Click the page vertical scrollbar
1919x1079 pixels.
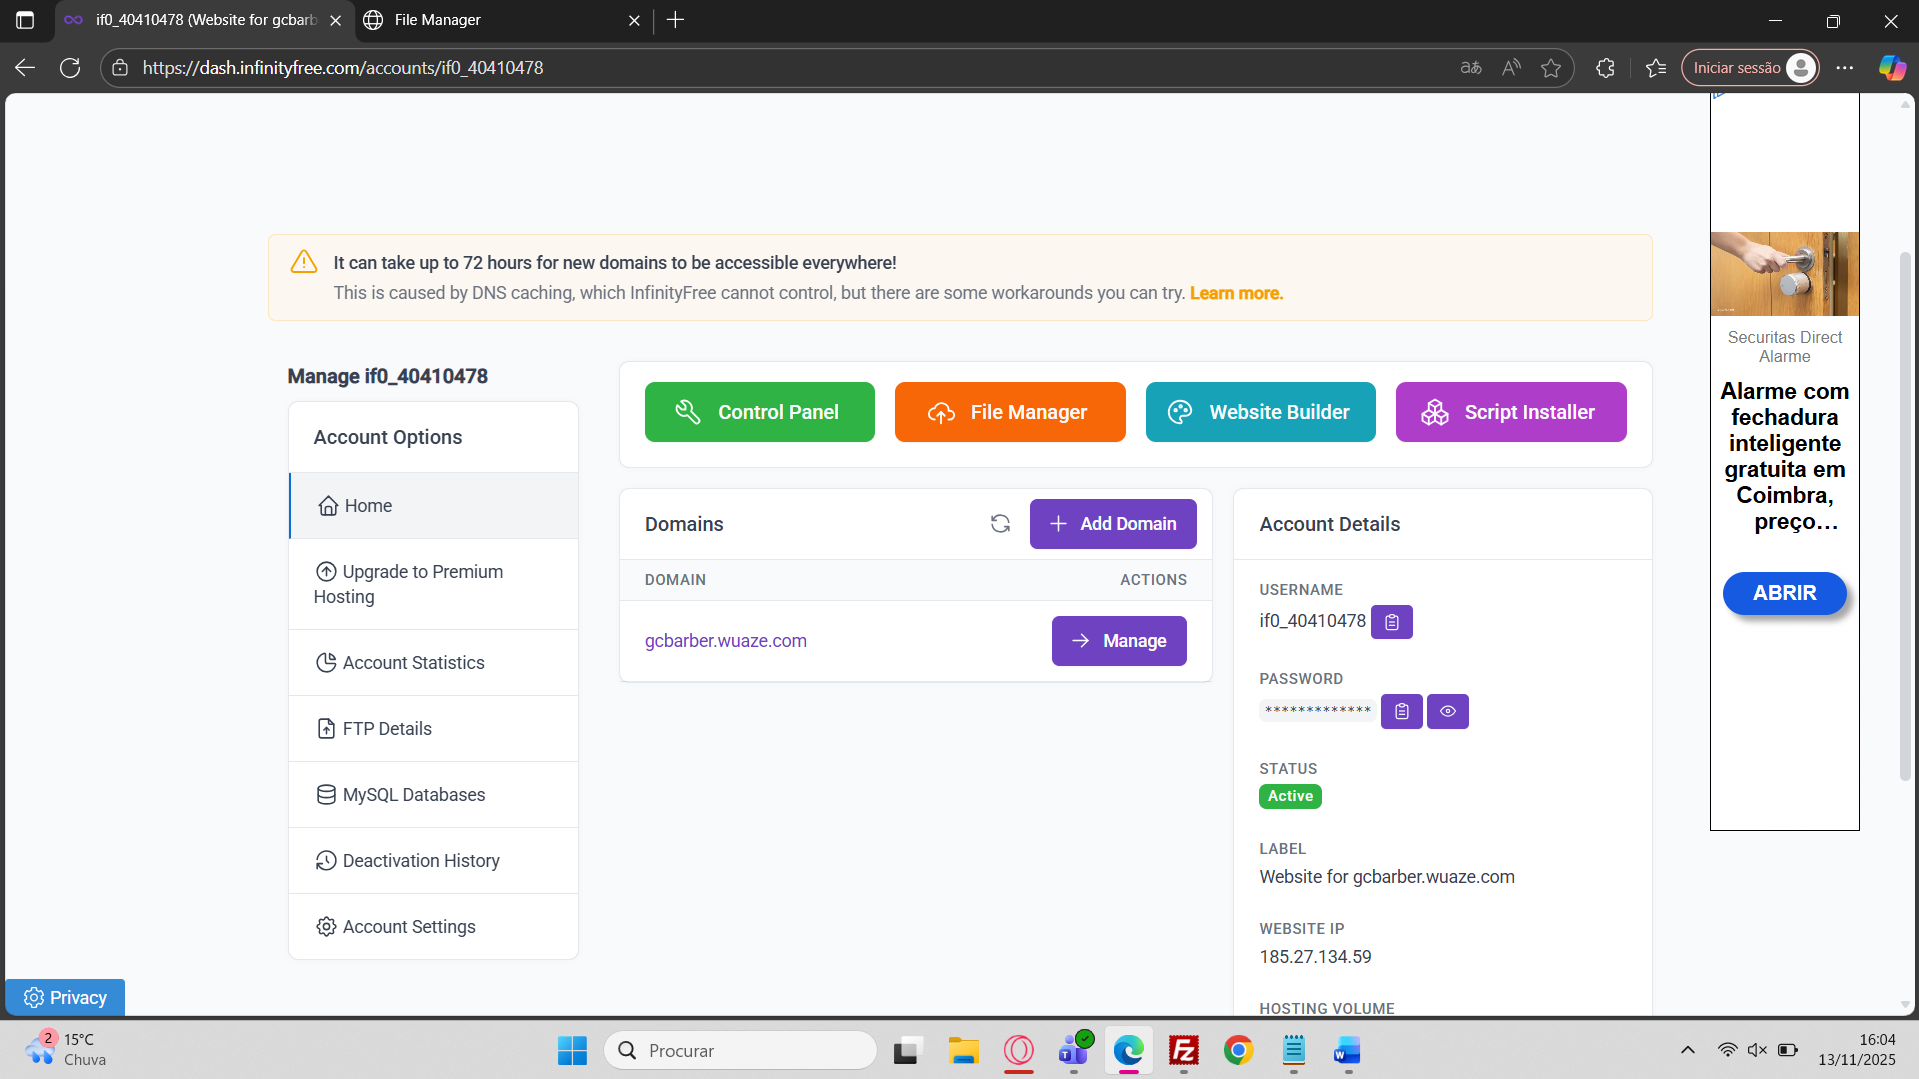[1905, 515]
